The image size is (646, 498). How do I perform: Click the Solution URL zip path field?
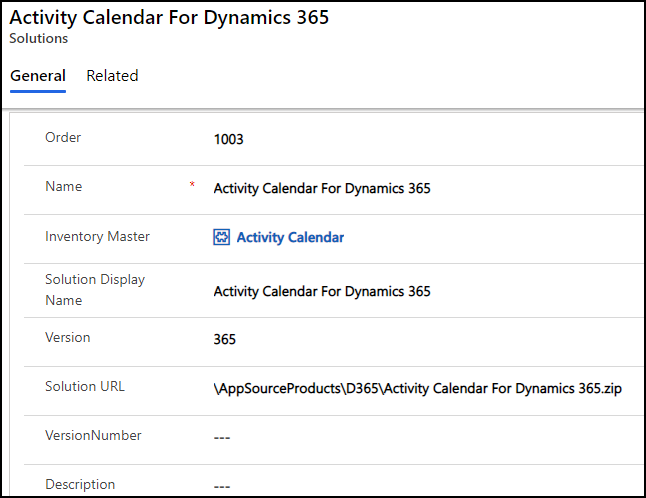(417, 388)
